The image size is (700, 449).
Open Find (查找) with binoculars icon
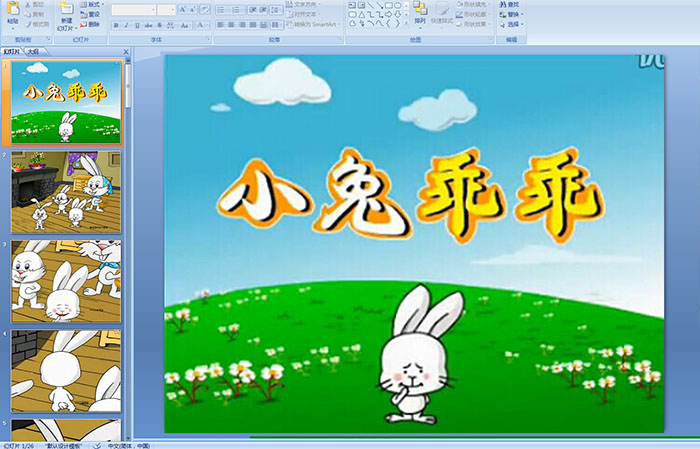[509, 4]
